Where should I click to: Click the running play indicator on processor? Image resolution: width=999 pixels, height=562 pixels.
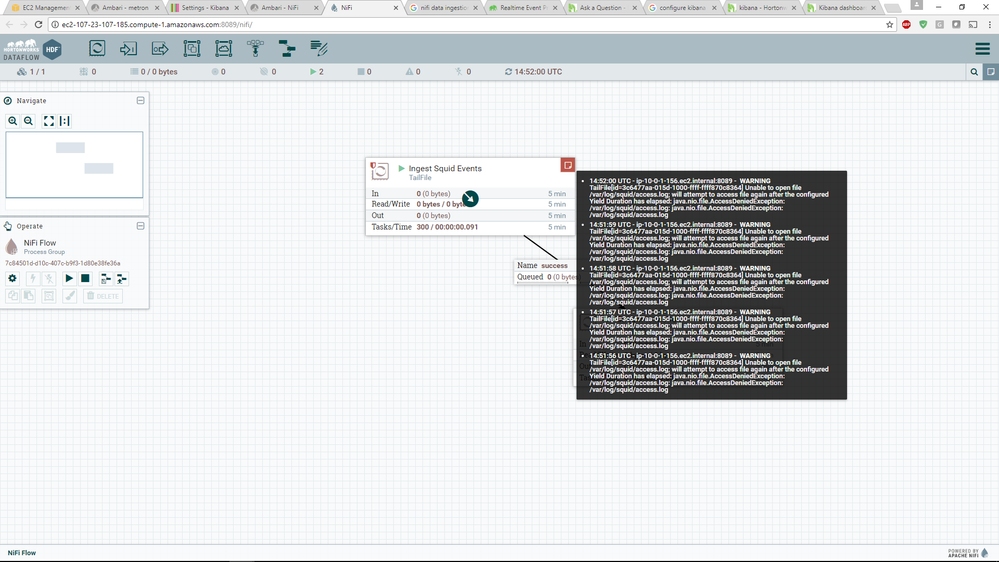[401, 168]
